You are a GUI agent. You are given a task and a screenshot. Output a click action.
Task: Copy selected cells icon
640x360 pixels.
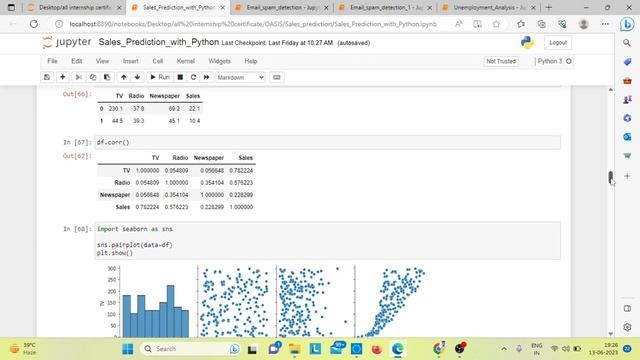(93, 77)
